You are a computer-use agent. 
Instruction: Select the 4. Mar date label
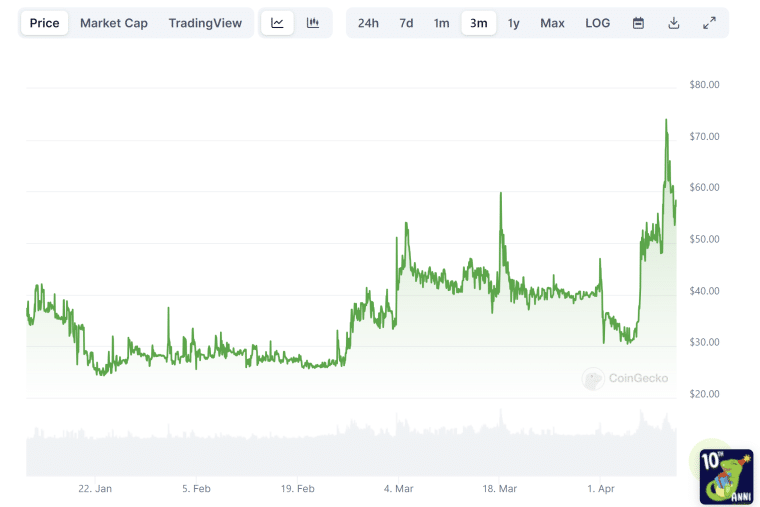point(398,489)
